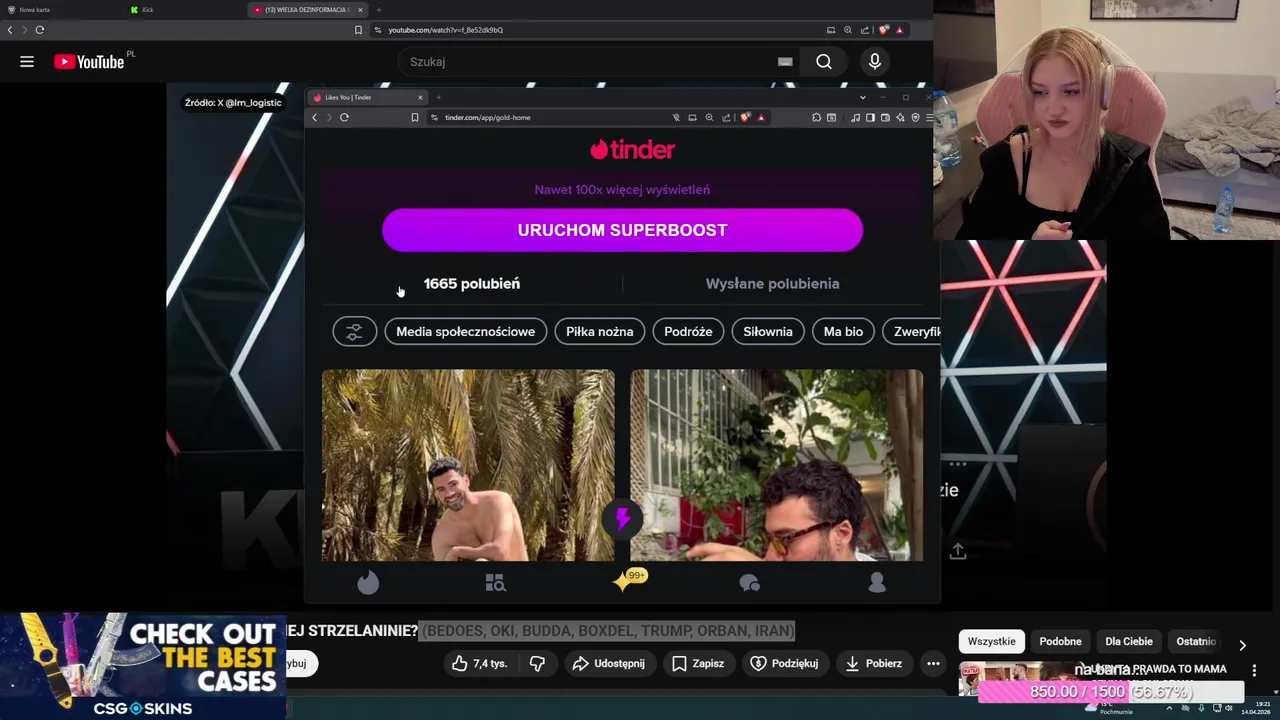
Task: Select the Wszystkie chip
Action: pyautogui.click(x=991, y=642)
